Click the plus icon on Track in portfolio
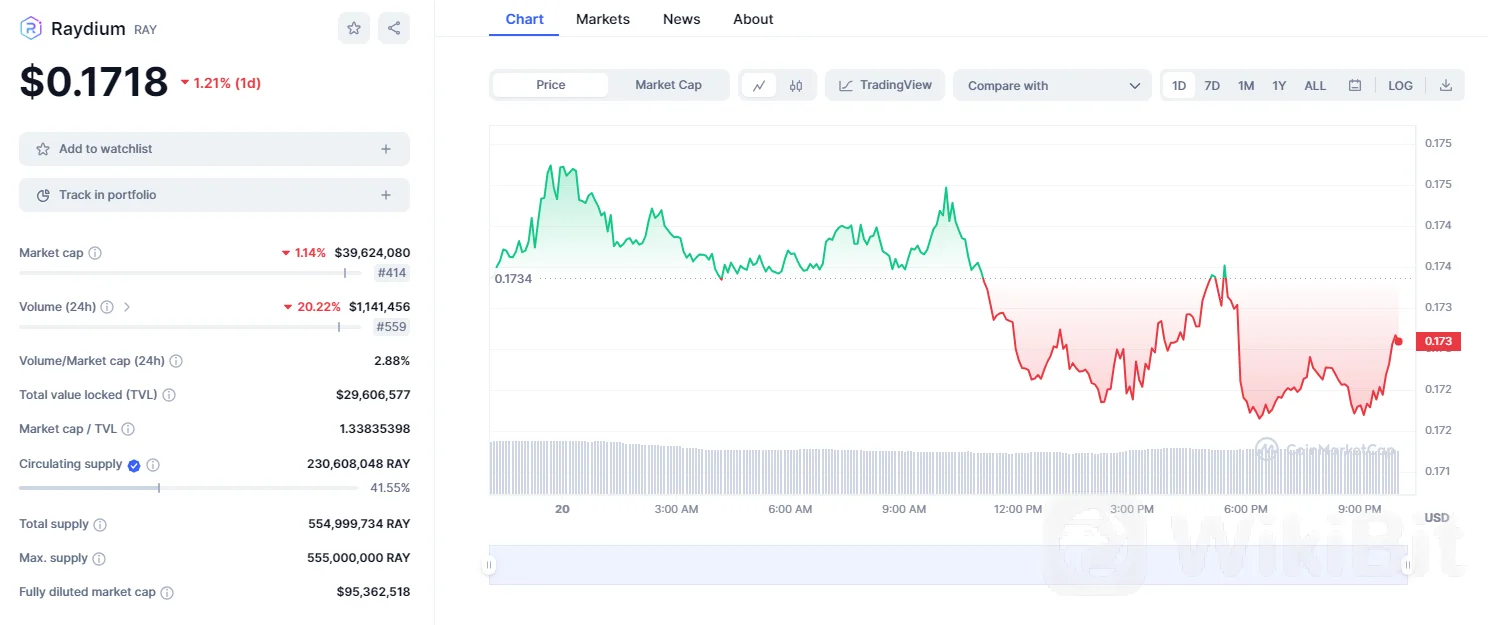1488x625 pixels. coord(386,195)
